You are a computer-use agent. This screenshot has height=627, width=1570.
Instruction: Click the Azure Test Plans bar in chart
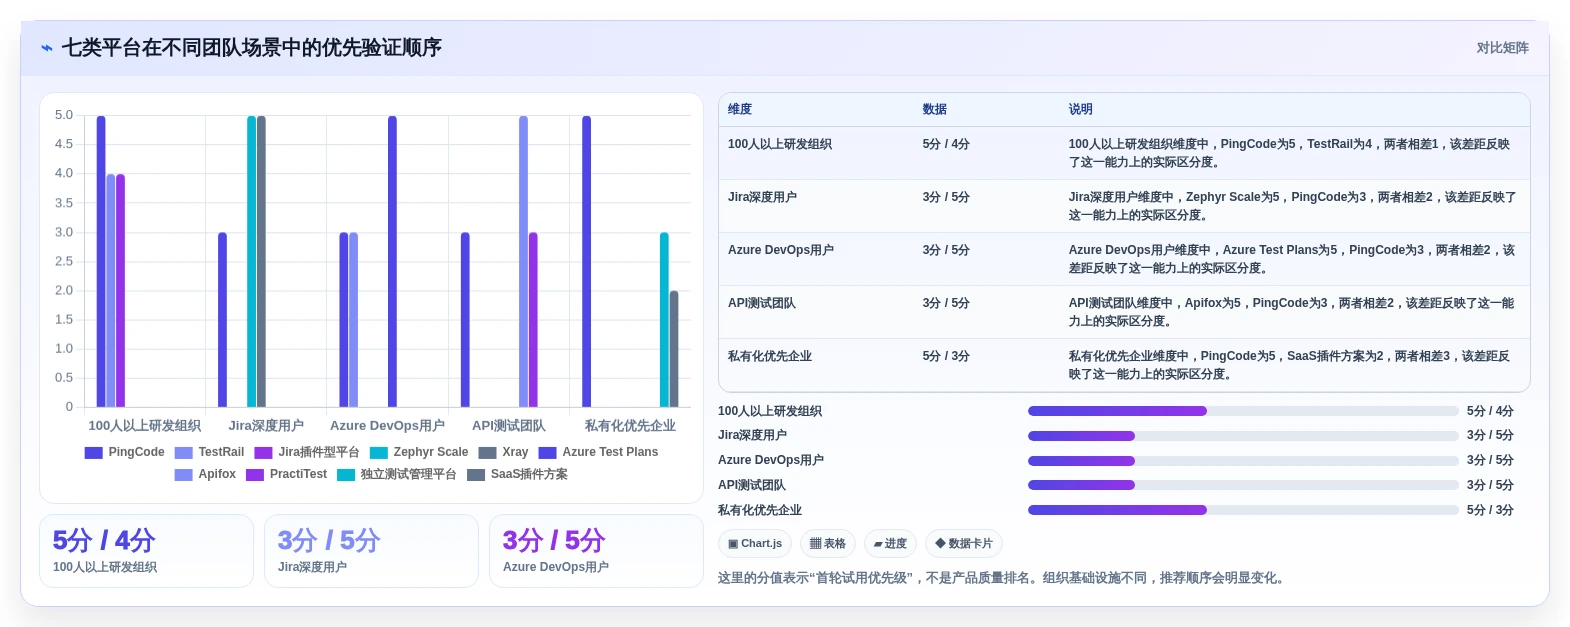[392, 262]
